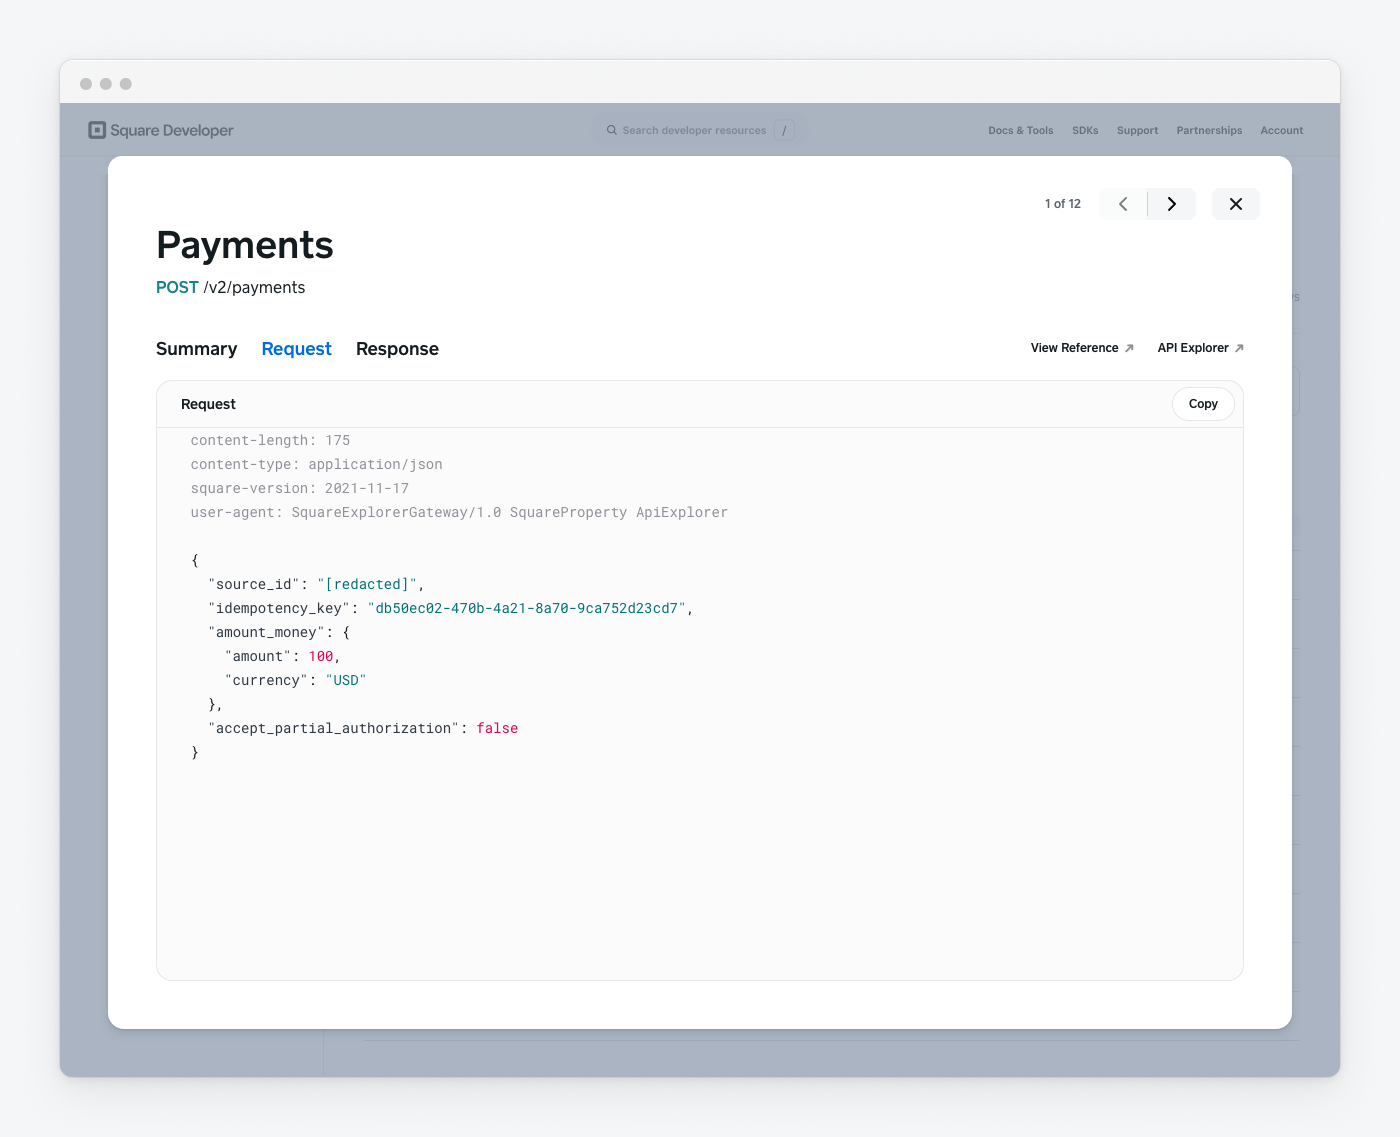The height and width of the screenshot is (1137, 1400).
Task: Click the View Reference arrow icon
Action: tap(1129, 348)
